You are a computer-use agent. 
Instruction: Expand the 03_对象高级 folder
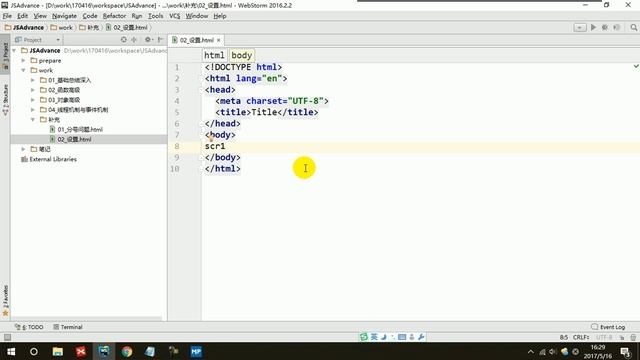click(33, 100)
